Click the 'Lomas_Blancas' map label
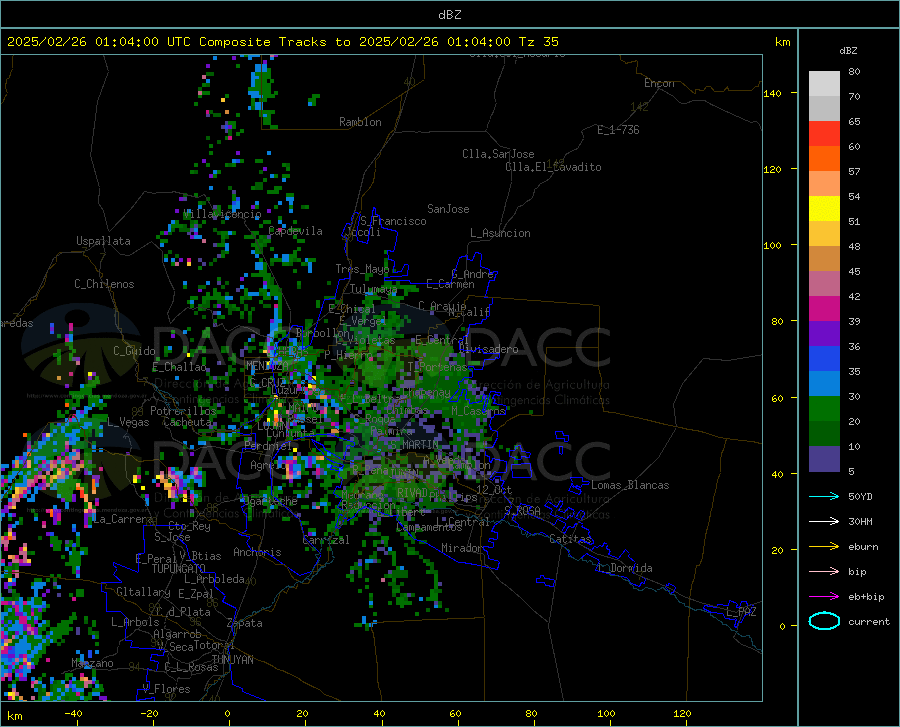This screenshot has height=727, width=900. 630,485
